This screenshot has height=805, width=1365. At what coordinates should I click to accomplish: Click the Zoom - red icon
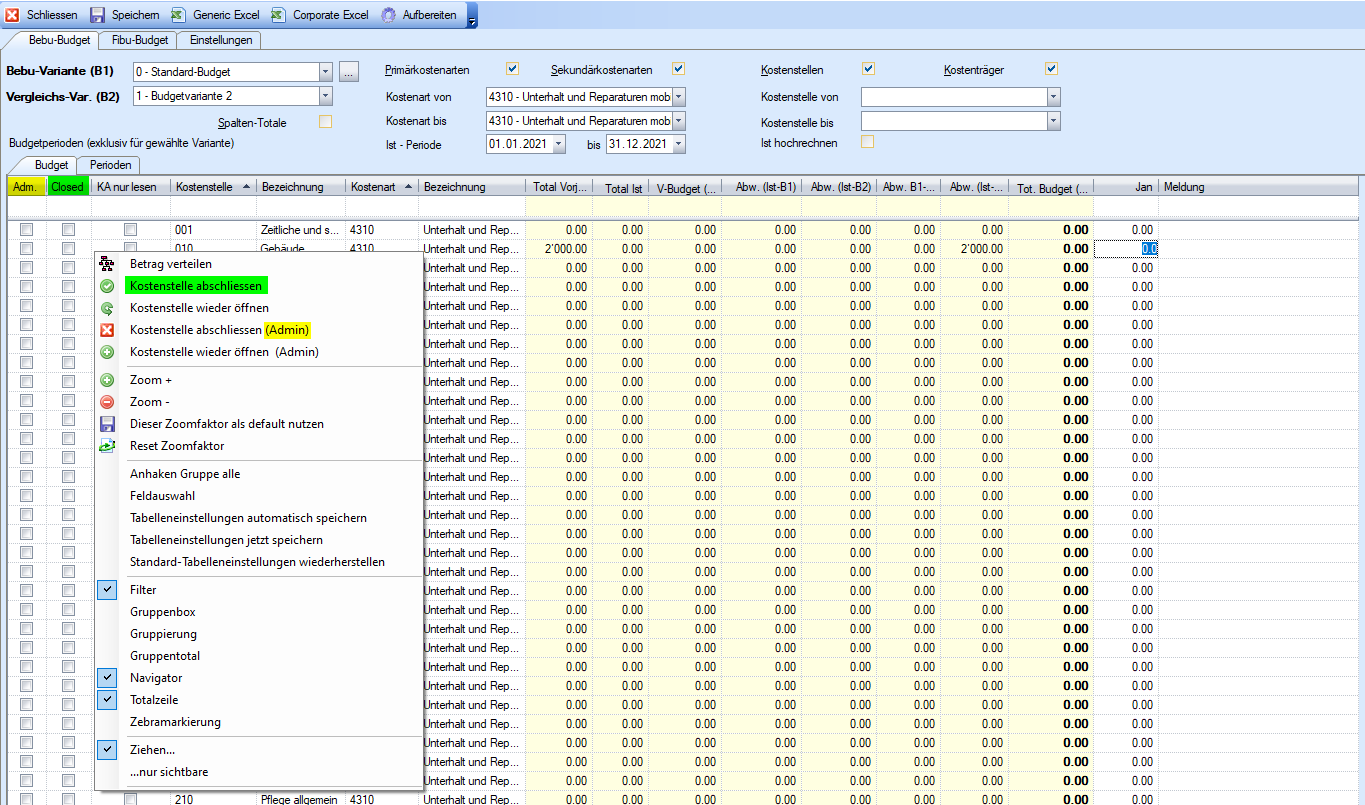click(x=107, y=402)
